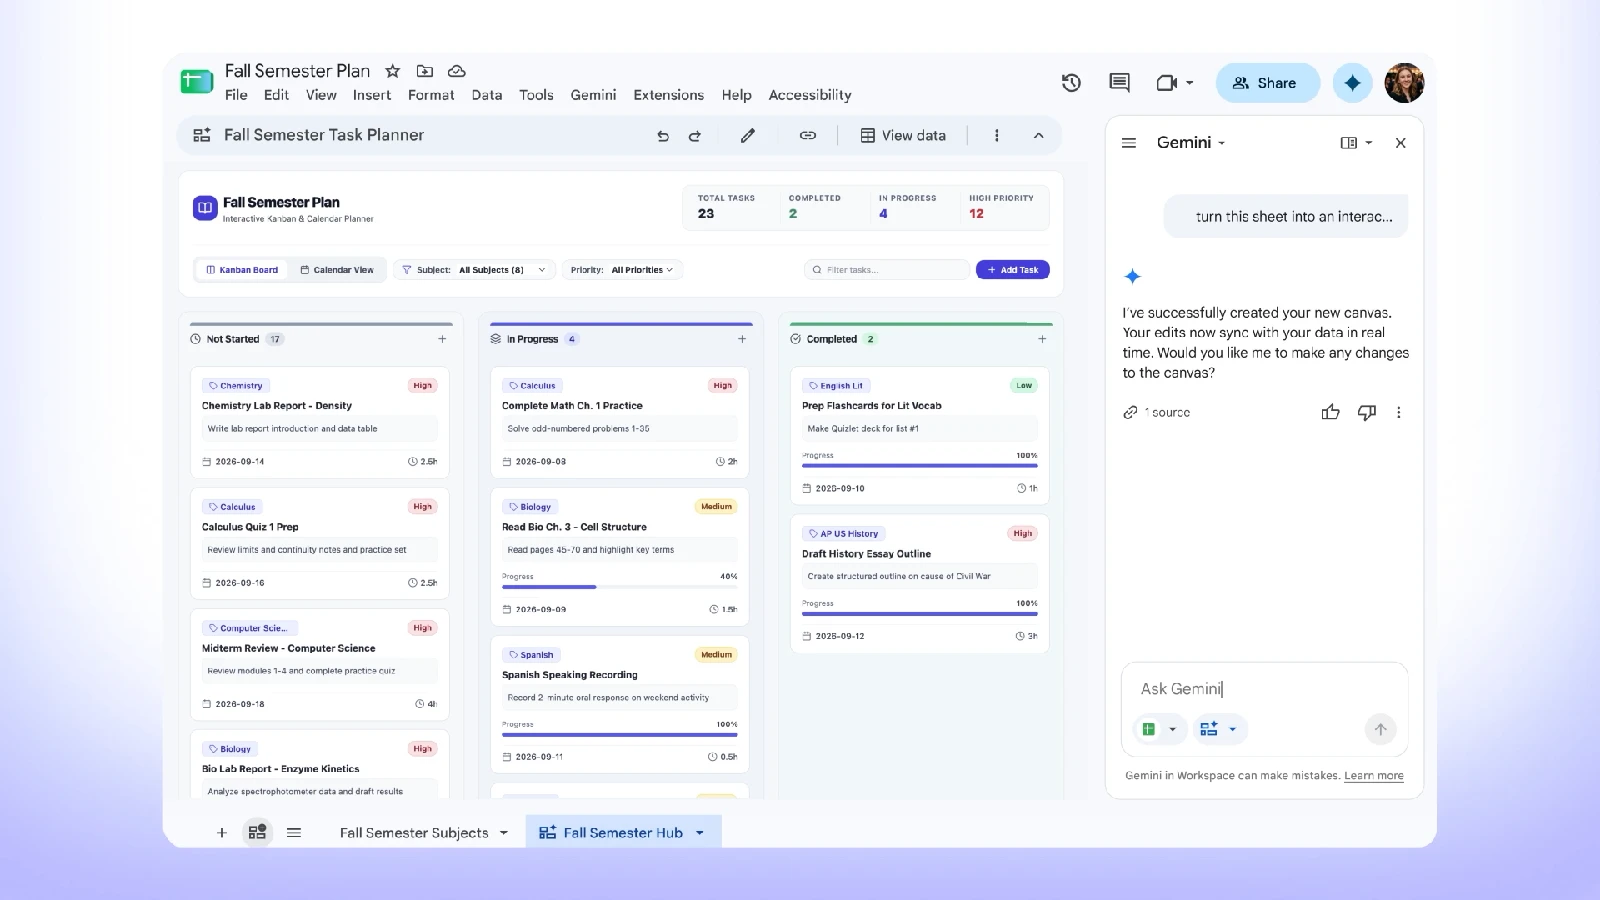Add a new sheet with plus icon
This screenshot has height=900, width=1600.
point(222,832)
